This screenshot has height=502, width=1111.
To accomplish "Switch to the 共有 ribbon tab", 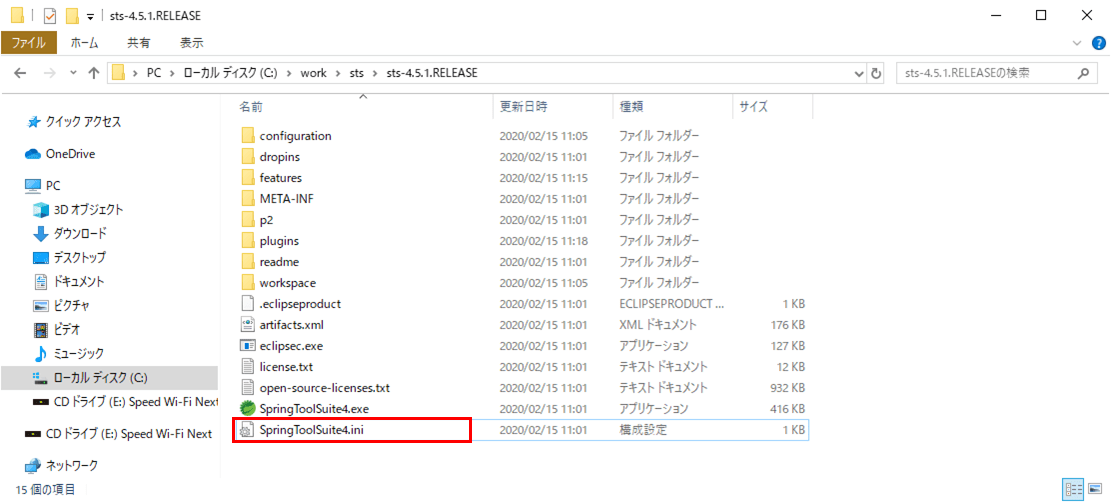I will (x=139, y=43).
